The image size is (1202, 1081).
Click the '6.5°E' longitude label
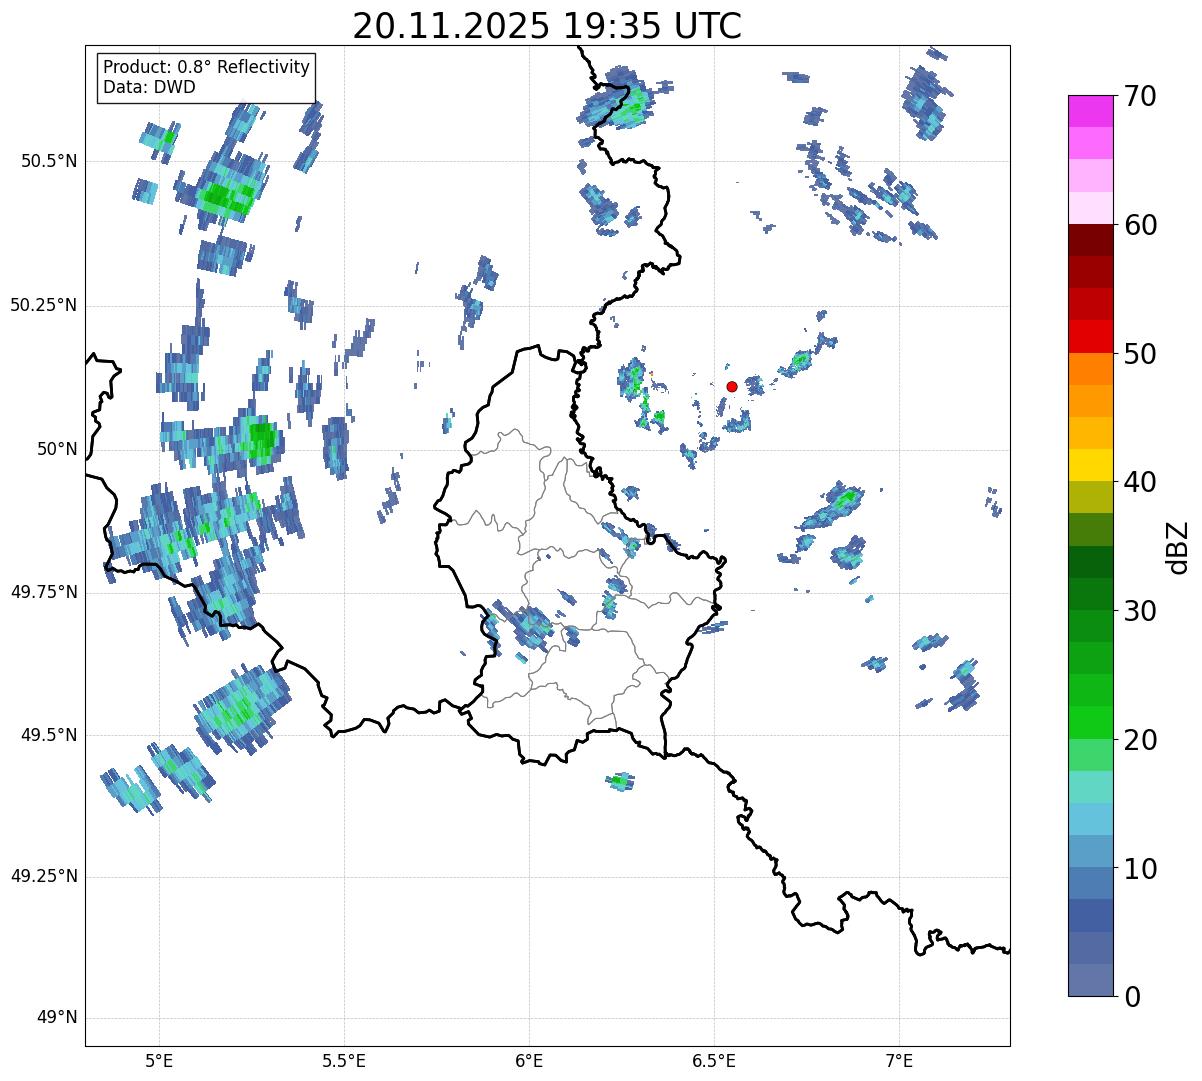[x=714, y=1061]
